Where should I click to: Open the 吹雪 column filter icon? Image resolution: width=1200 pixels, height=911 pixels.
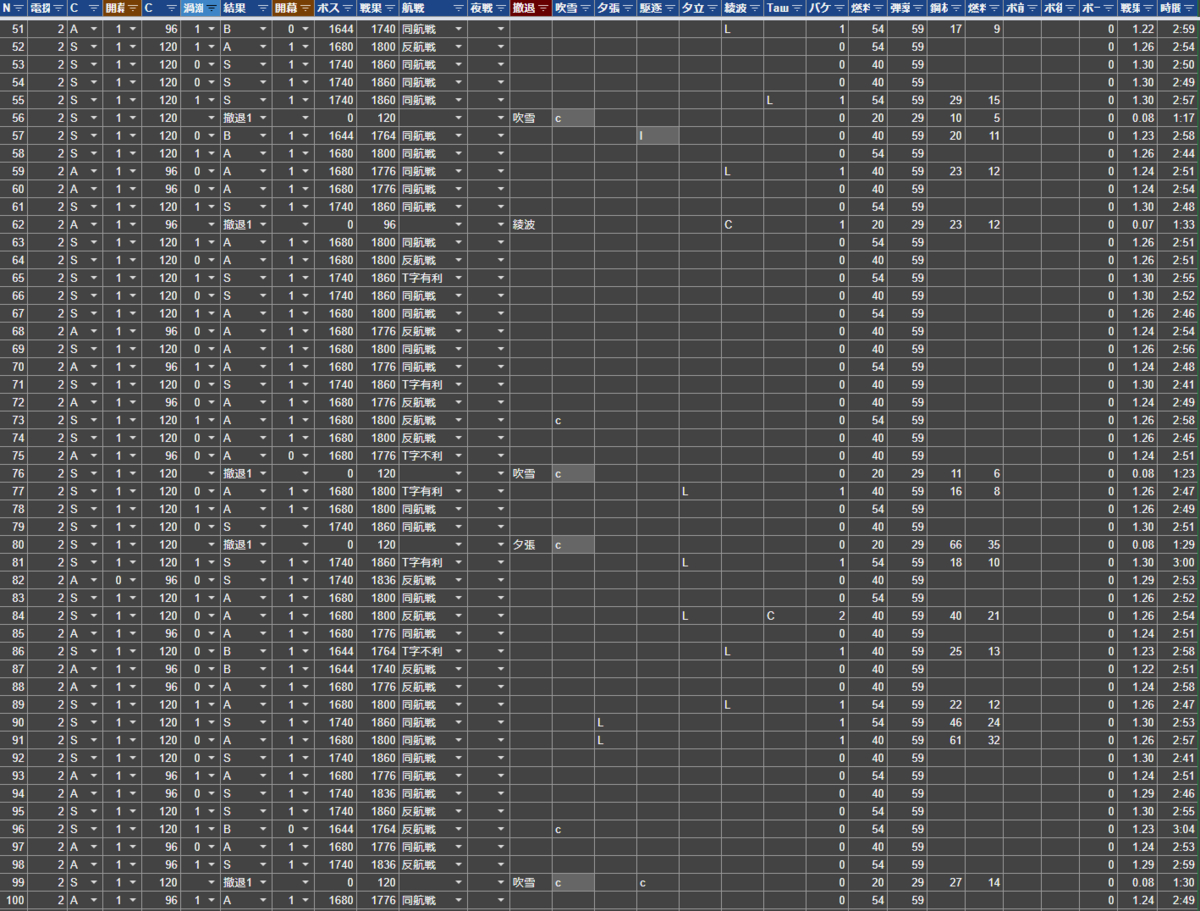[586, 8]
